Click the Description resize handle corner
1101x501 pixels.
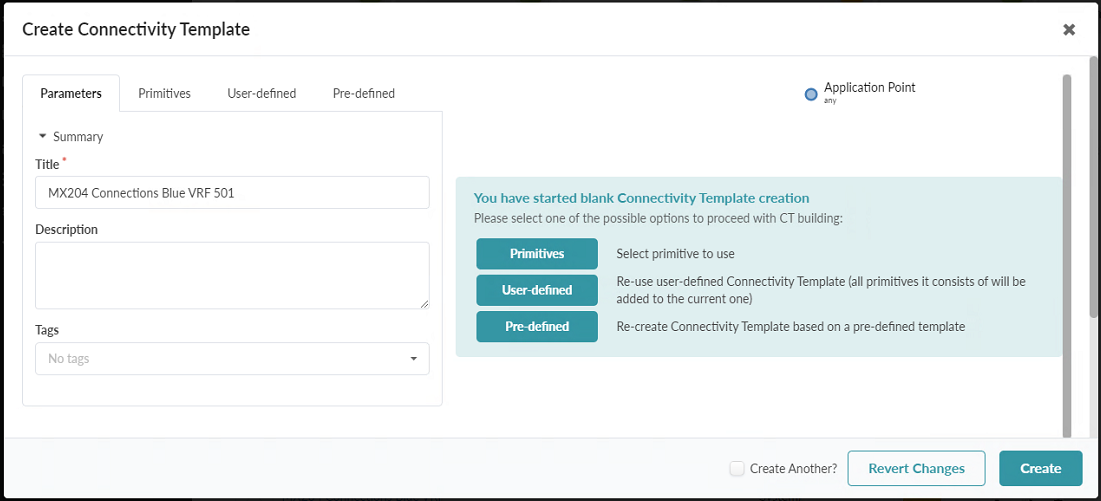point(425,304)
